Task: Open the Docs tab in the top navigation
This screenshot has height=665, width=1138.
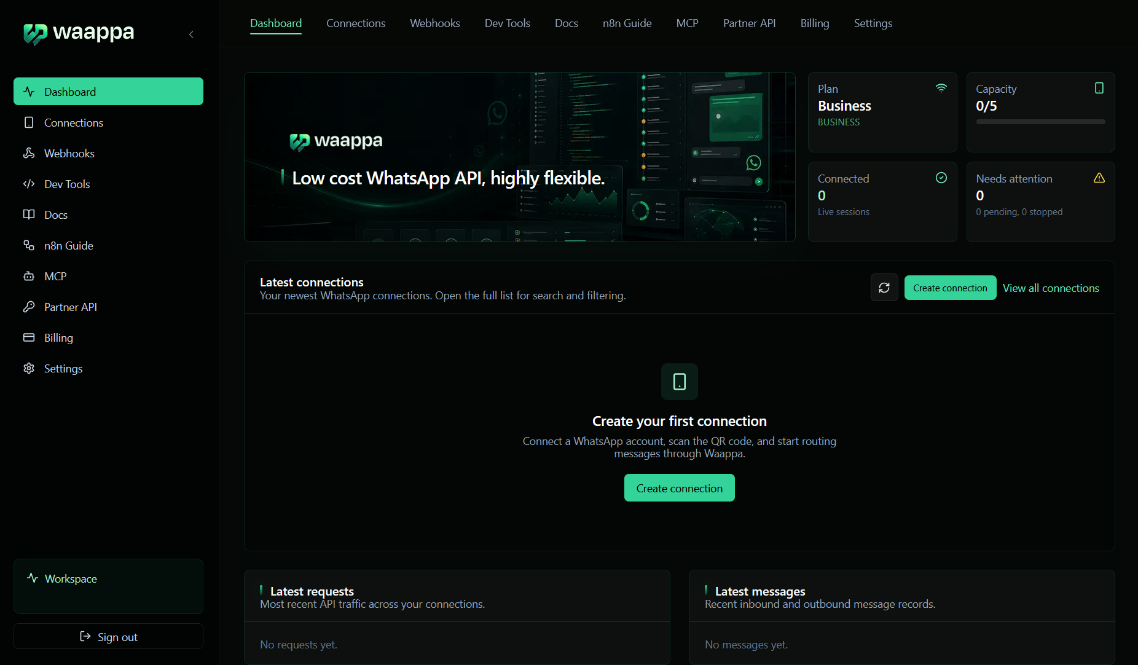Action: coord(566,23)
